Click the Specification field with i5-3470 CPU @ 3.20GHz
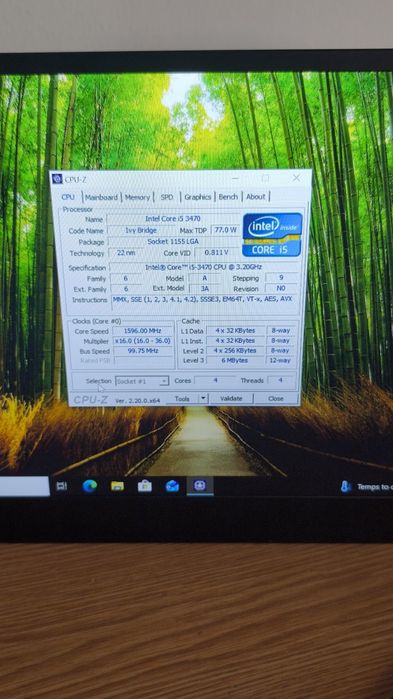The image size is (393, 699). tap(203, 267)
